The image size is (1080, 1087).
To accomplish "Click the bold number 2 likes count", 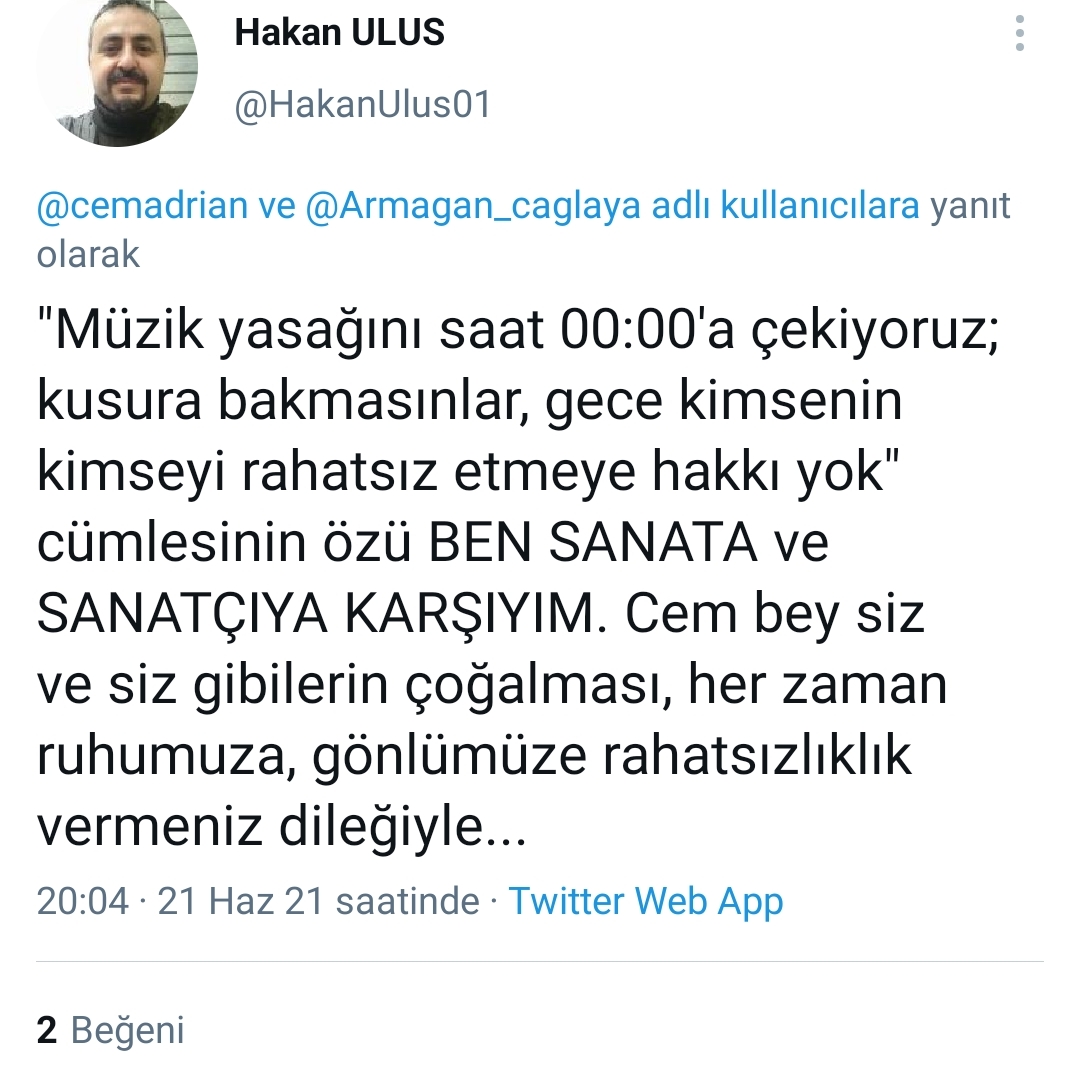I will click(x=46, y=1029).
